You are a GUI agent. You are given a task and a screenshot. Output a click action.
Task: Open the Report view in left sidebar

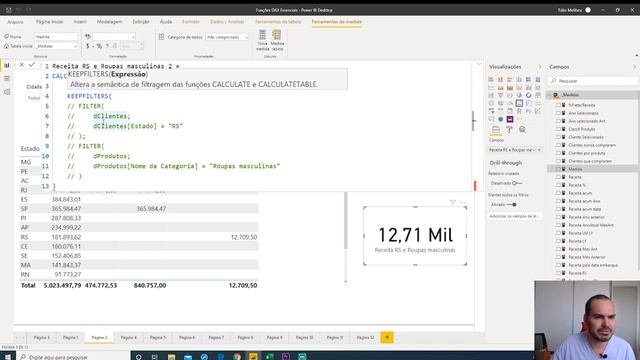[7, 65]
